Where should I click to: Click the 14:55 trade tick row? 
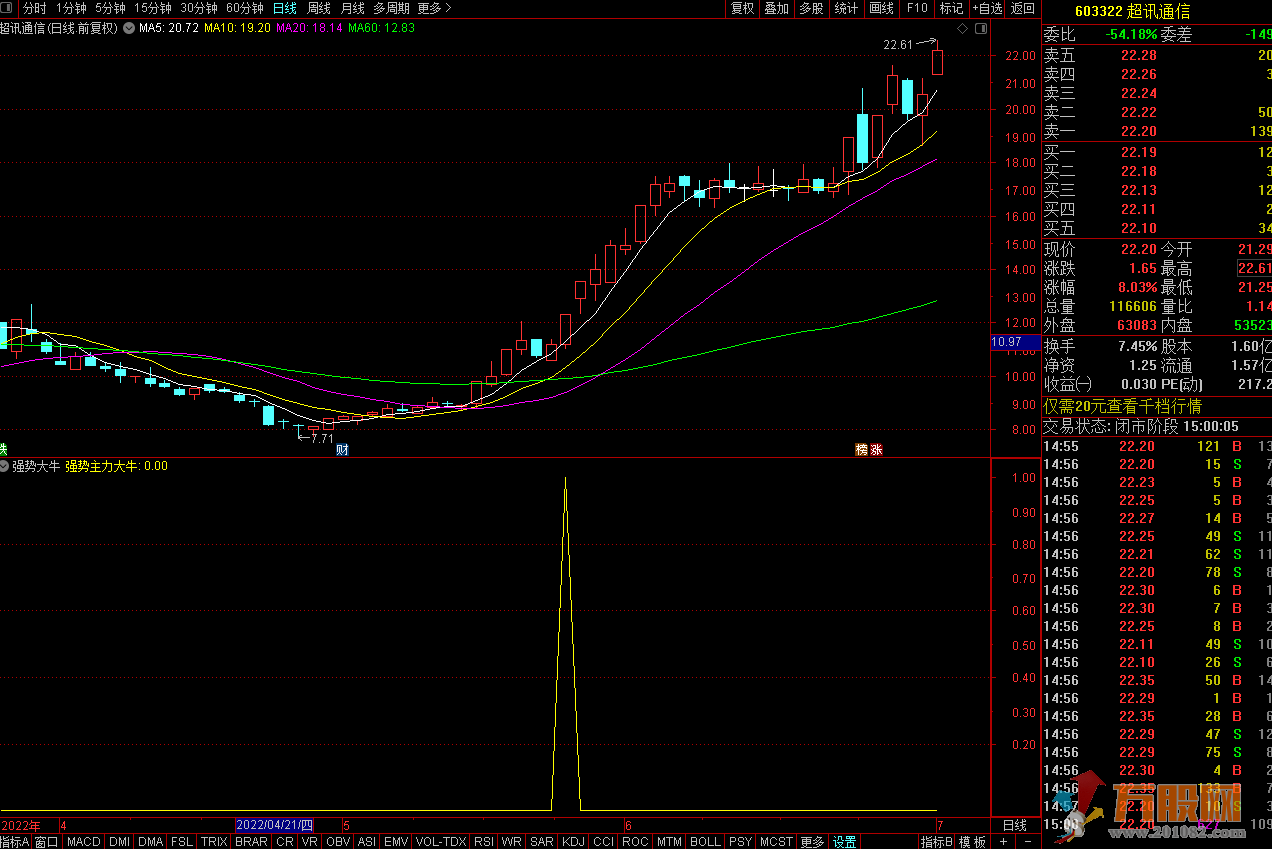coord(1157,446)
